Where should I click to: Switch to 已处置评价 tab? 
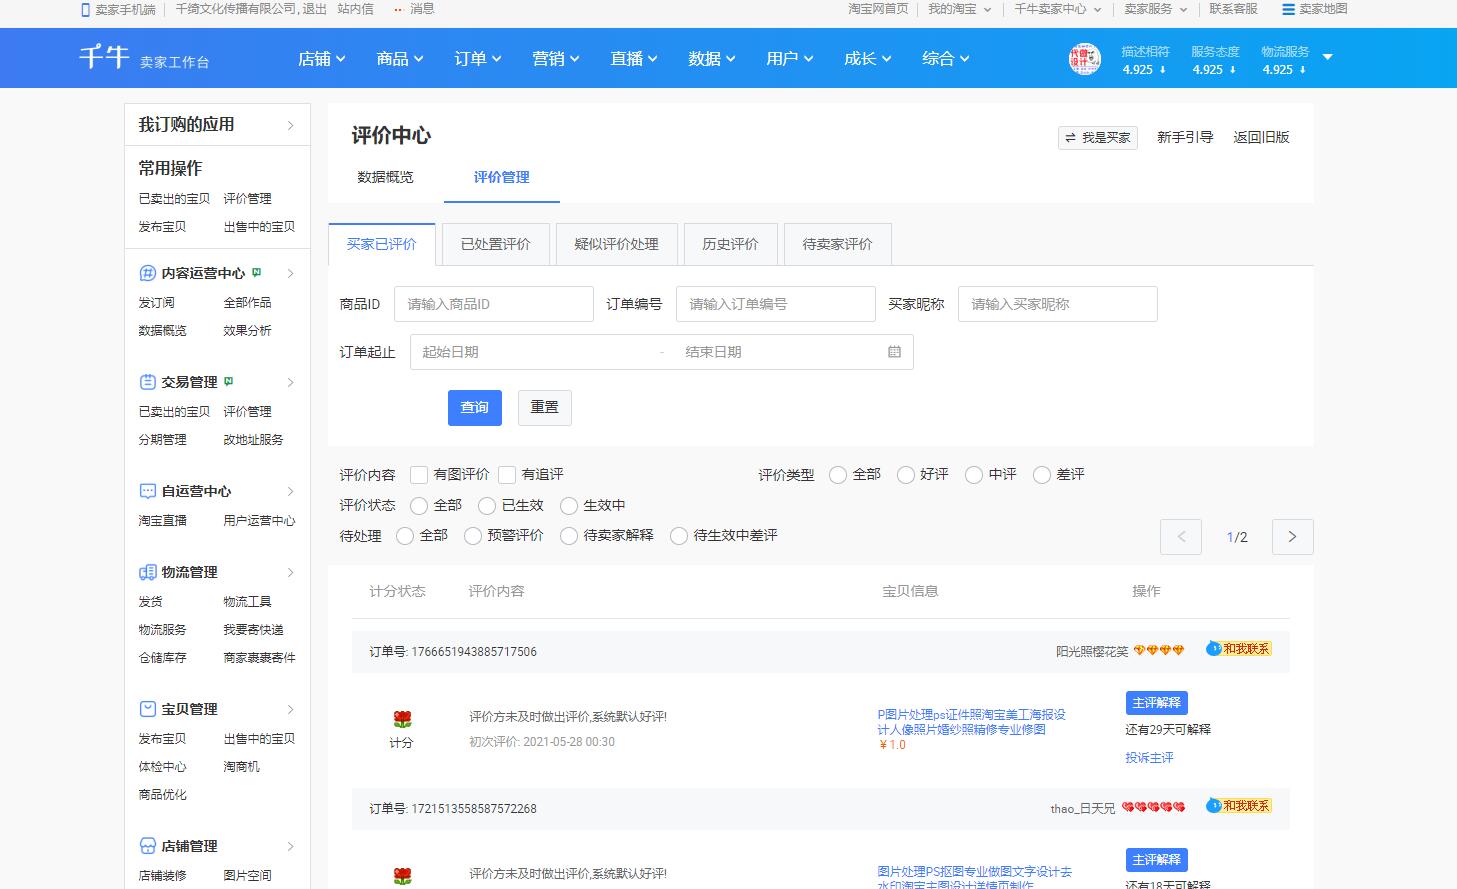[496, 244]
